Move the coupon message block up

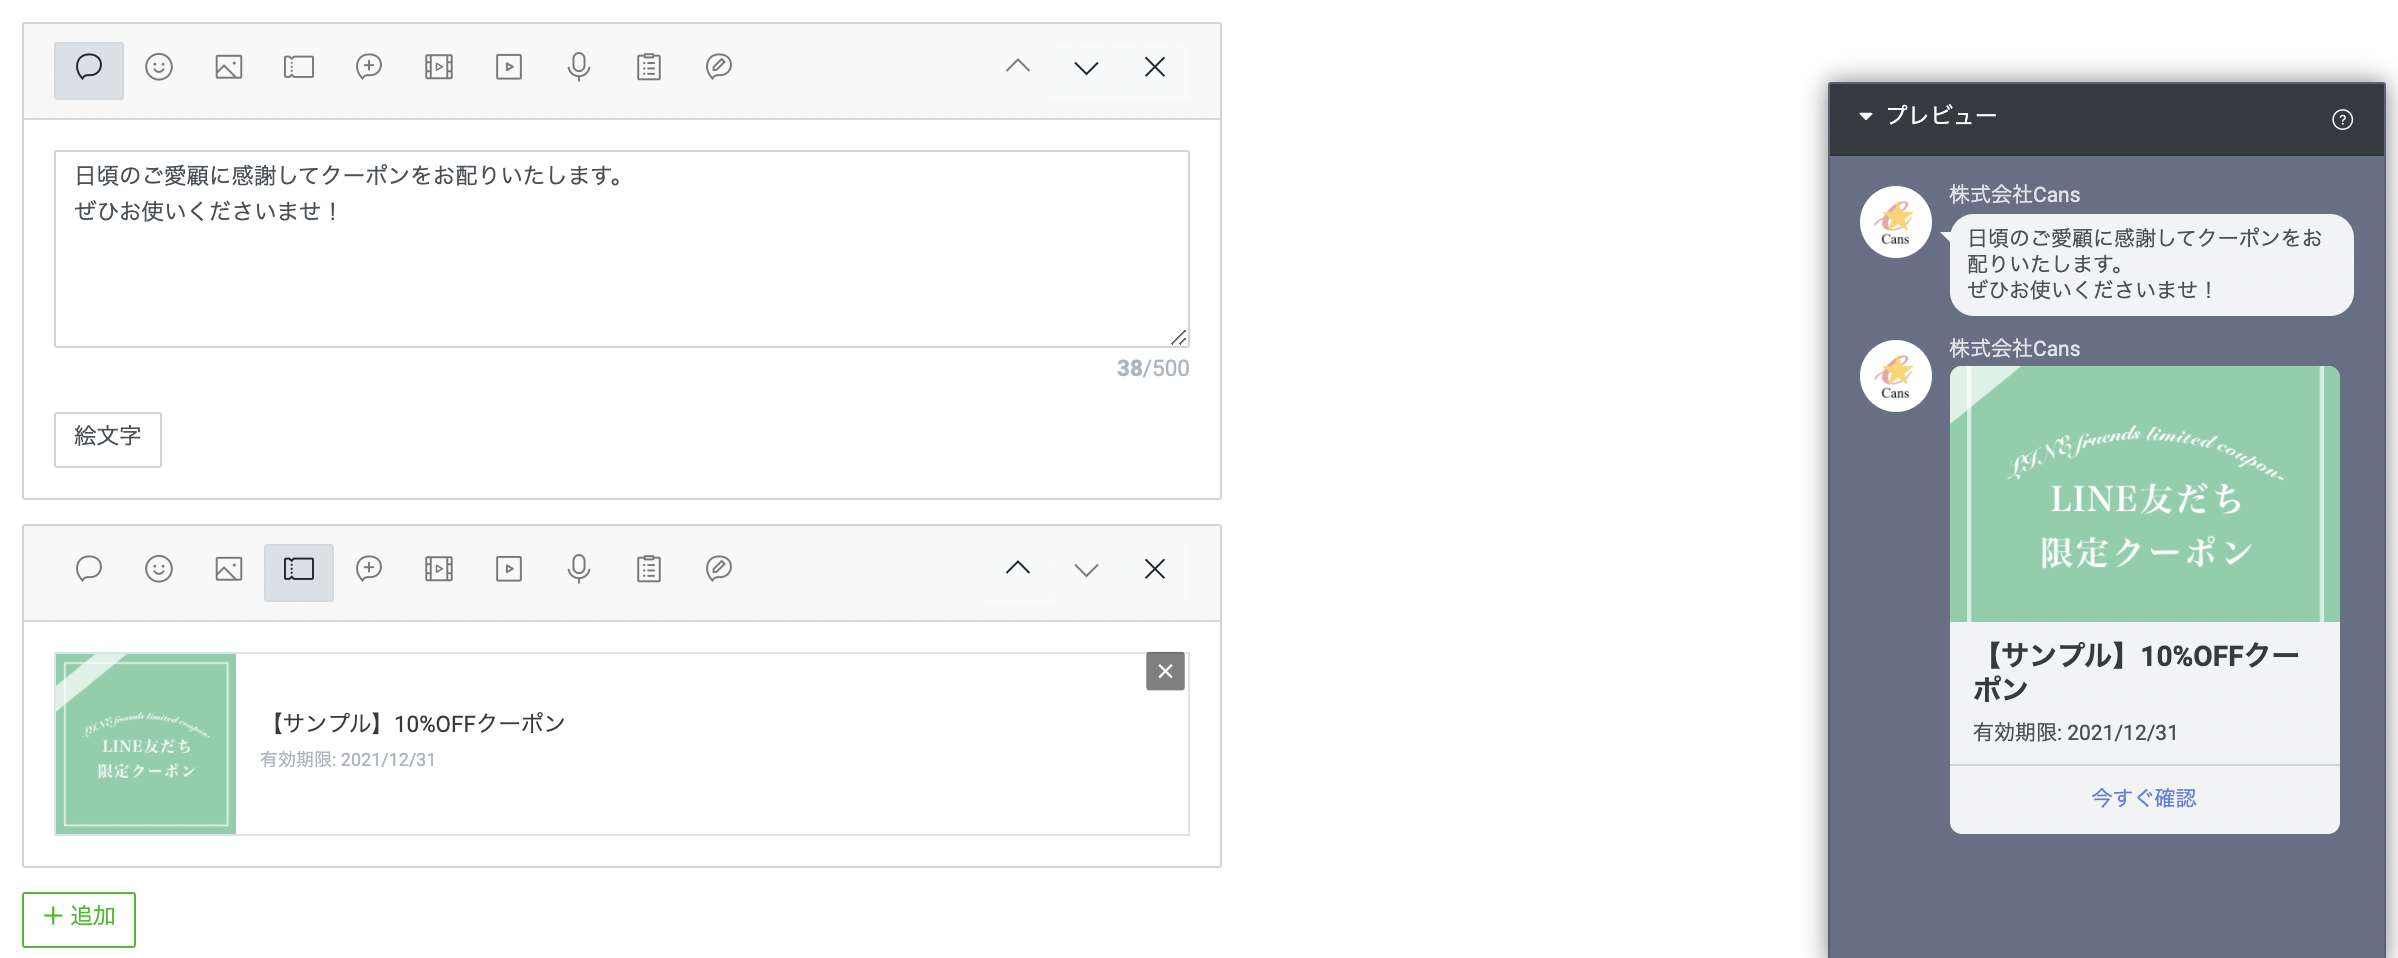1018,569
